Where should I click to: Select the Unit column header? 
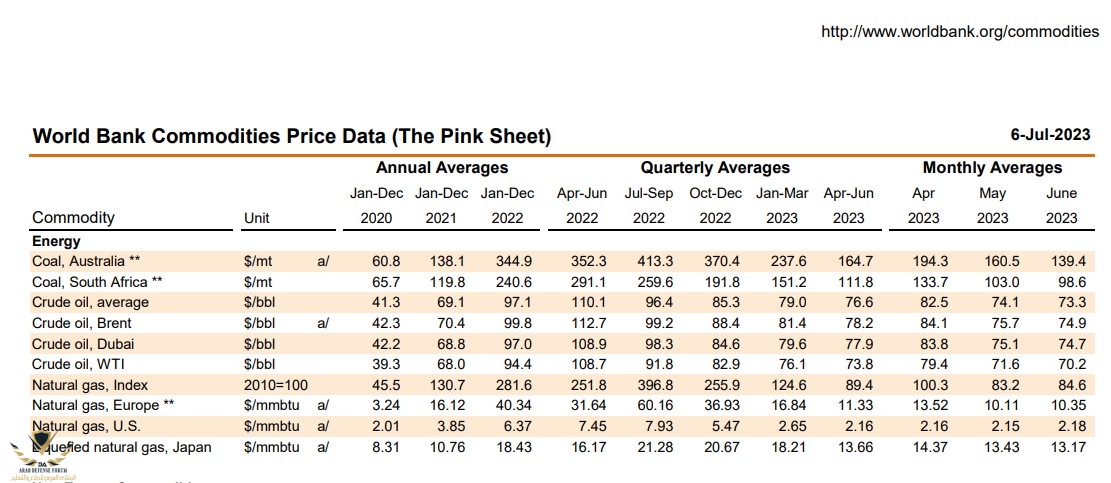(x=256, y=218)
